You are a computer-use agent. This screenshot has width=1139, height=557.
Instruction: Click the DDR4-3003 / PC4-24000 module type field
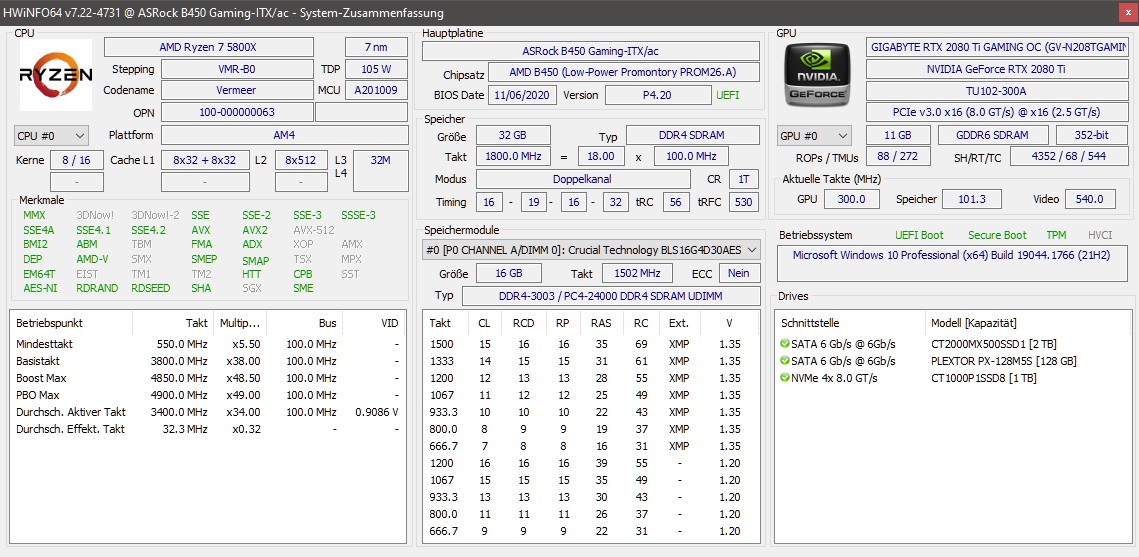(611, 296)
